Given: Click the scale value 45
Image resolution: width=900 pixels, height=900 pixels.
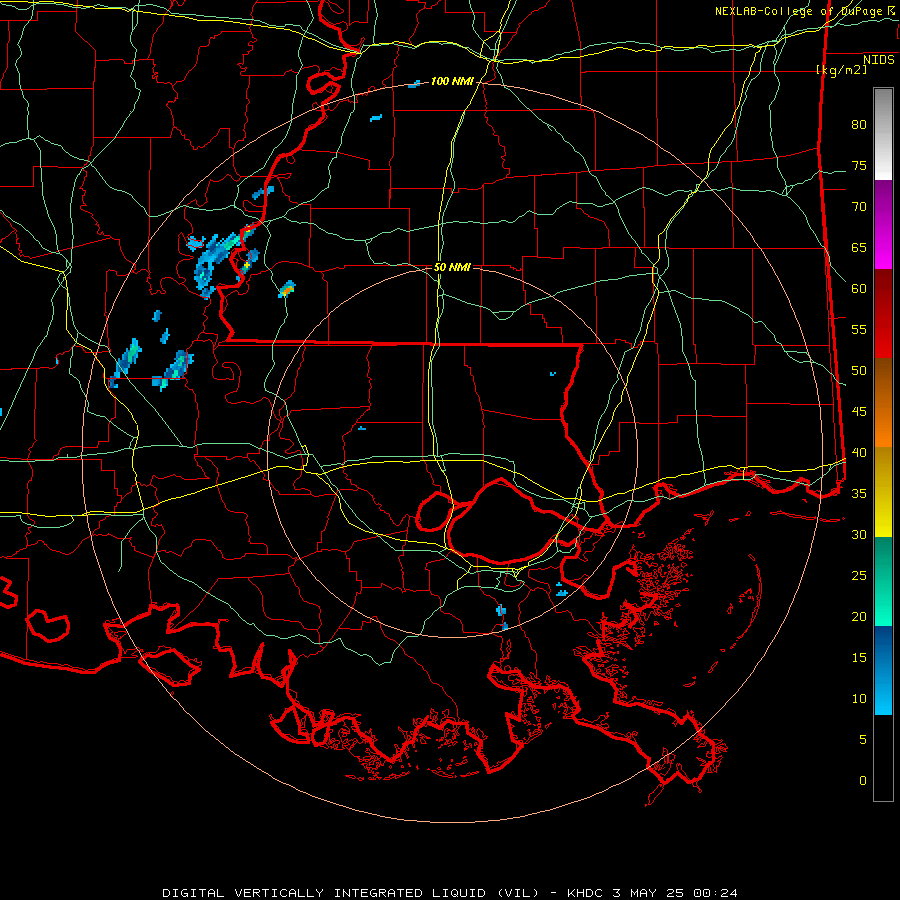Looking at the screenshot, I should pyautogui.click(x=859, y=412).
